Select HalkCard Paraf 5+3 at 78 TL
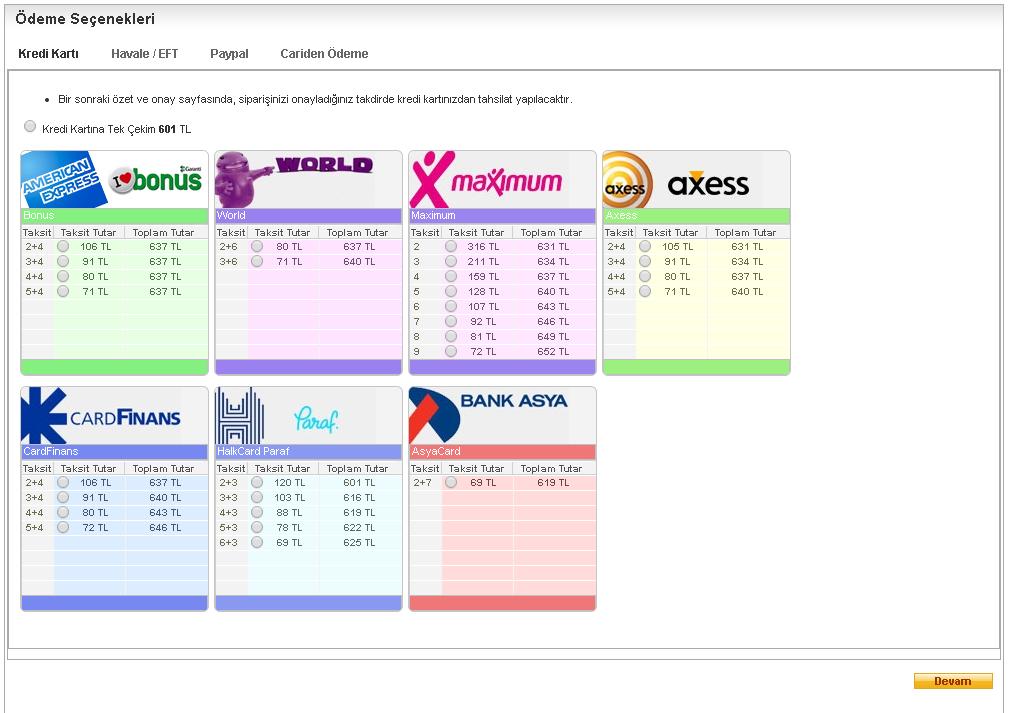The height and width of the screenshot is (713, 1010). (257, 527)
